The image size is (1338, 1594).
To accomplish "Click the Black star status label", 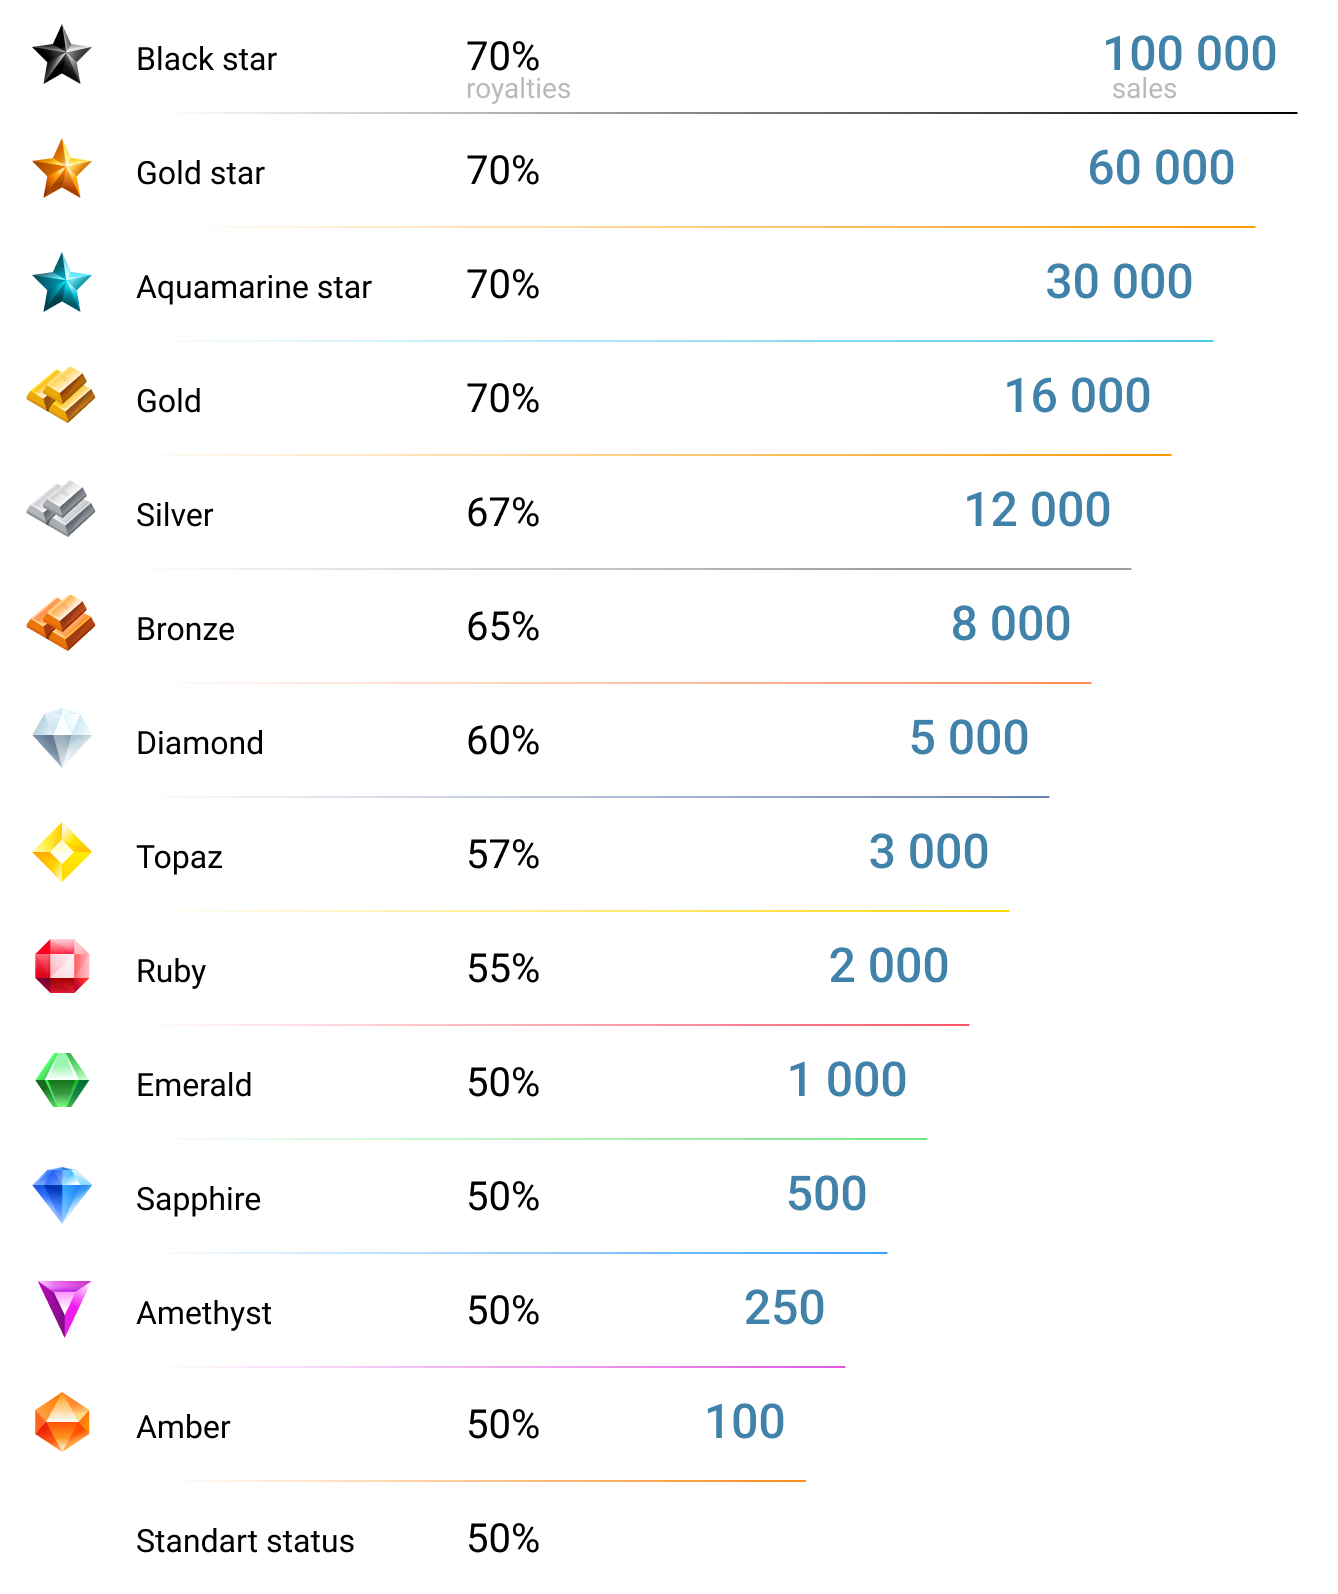I will (x=206, y=59).
